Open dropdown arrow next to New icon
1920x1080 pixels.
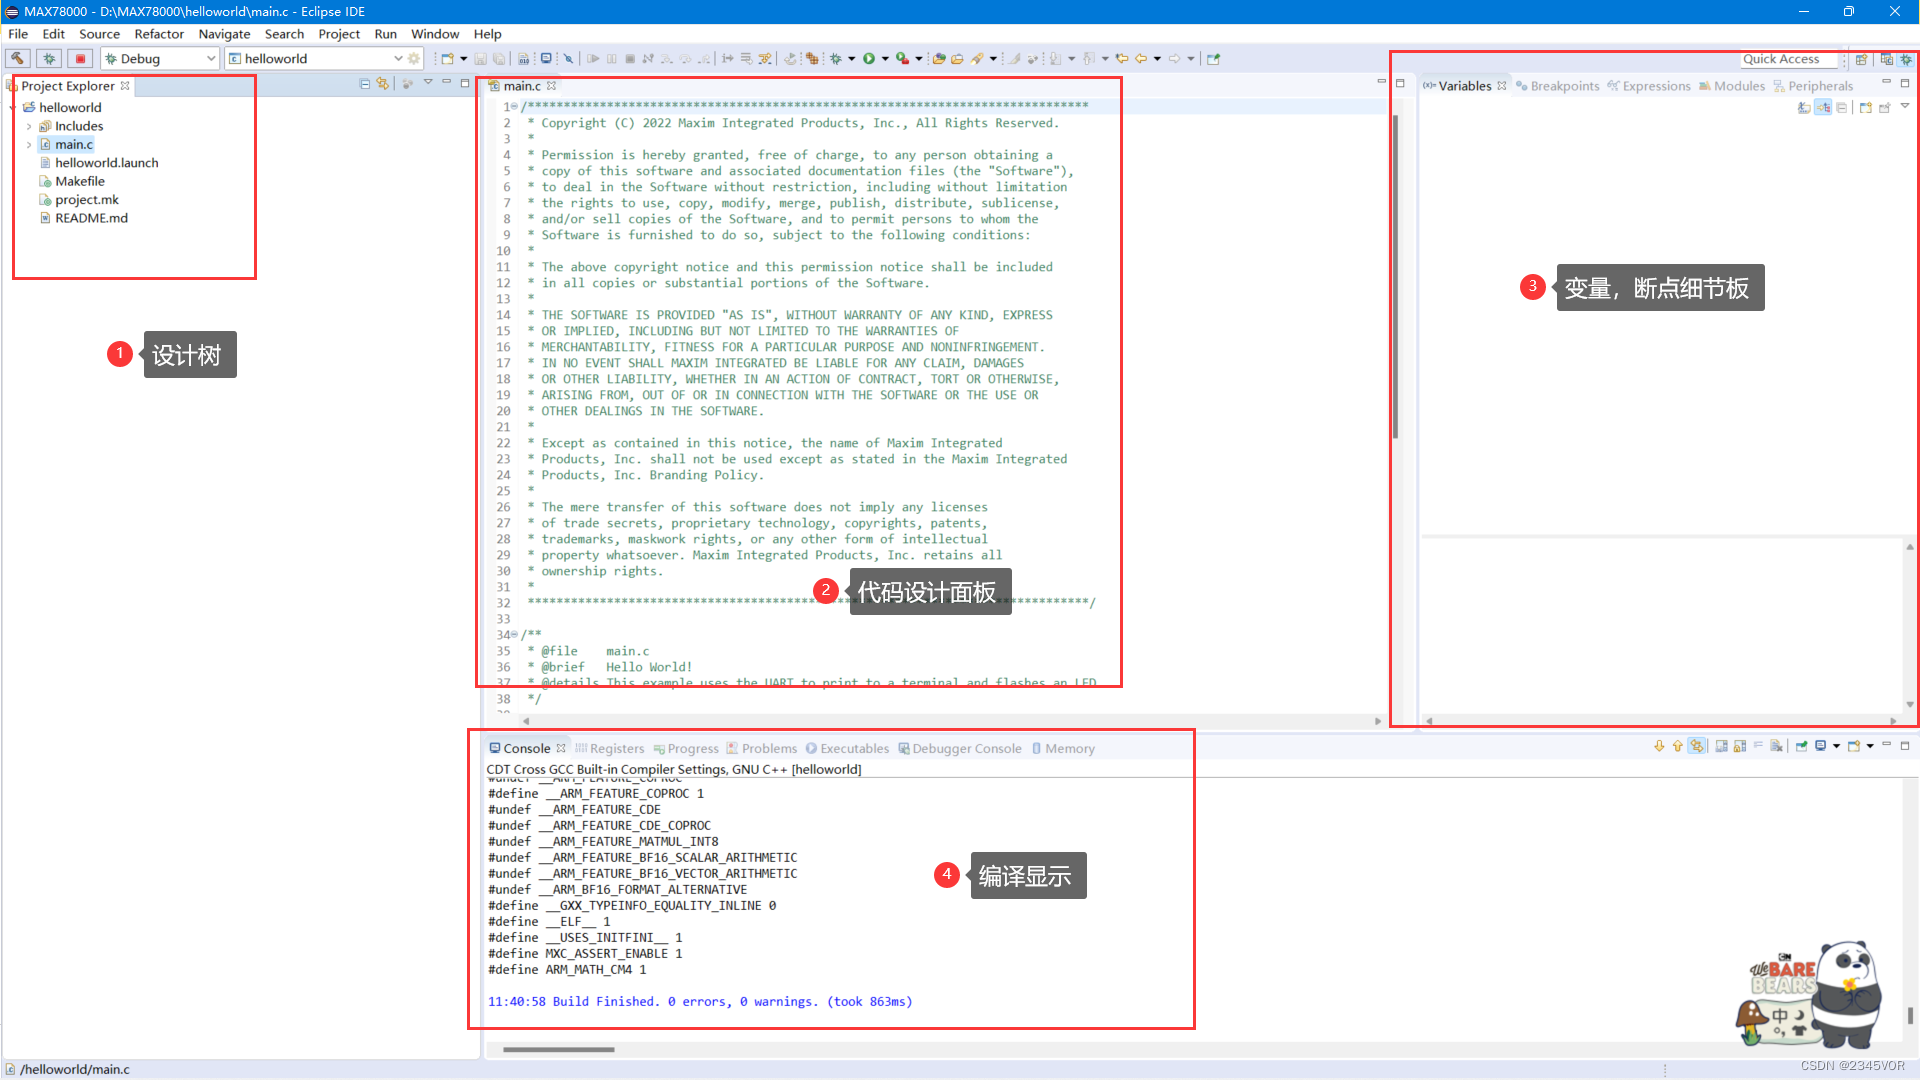463,59
